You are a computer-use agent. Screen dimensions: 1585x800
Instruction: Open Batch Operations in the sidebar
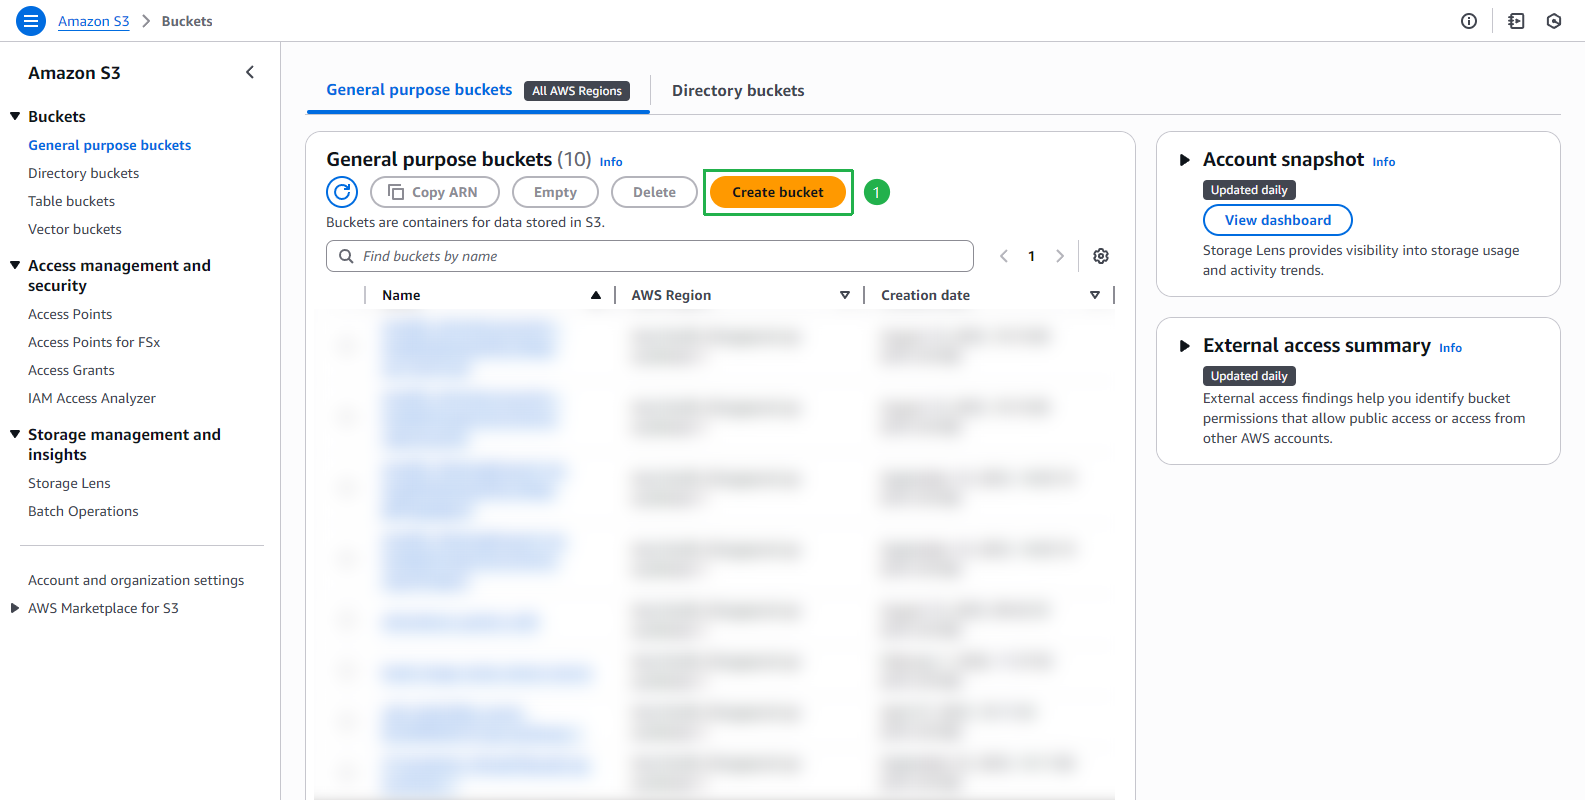coord(84,511)
